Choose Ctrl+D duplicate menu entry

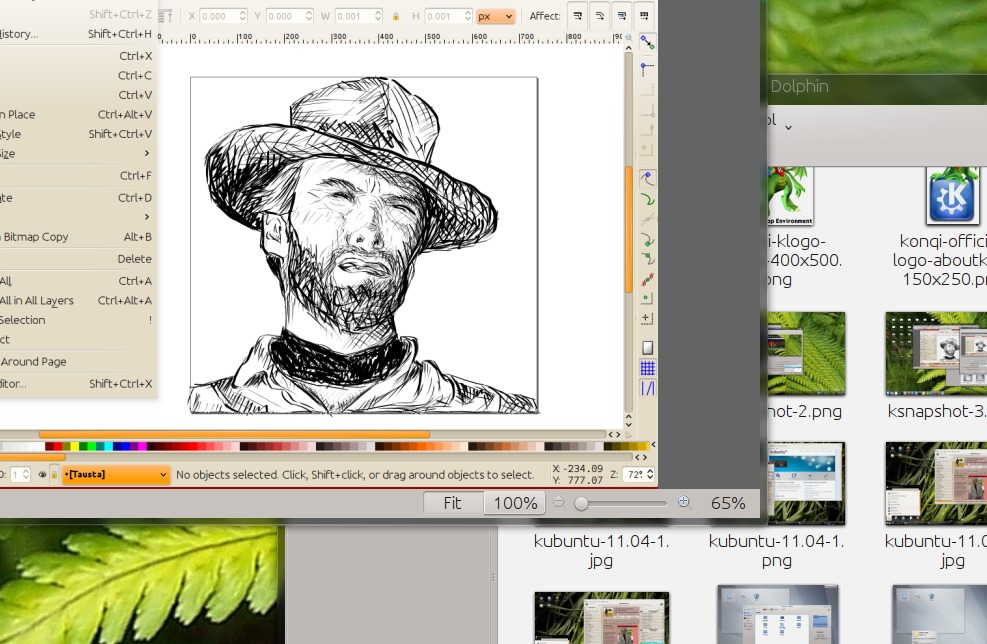(x=76, y=198)
